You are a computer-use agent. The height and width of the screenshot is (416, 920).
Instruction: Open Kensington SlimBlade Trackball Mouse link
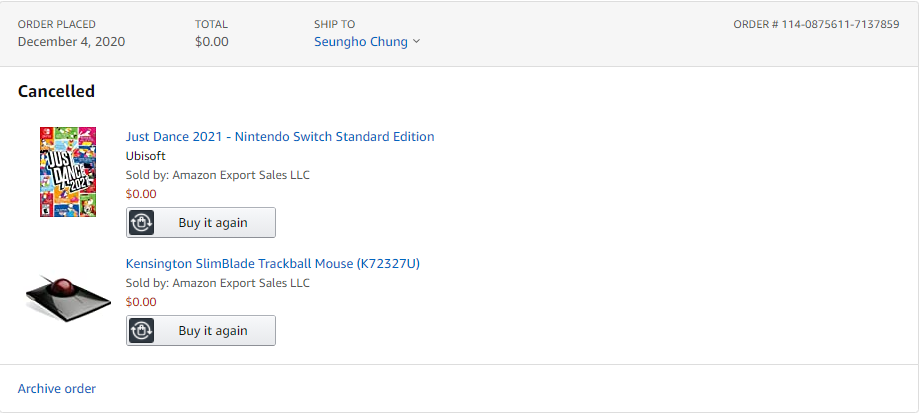pos(272,264)
